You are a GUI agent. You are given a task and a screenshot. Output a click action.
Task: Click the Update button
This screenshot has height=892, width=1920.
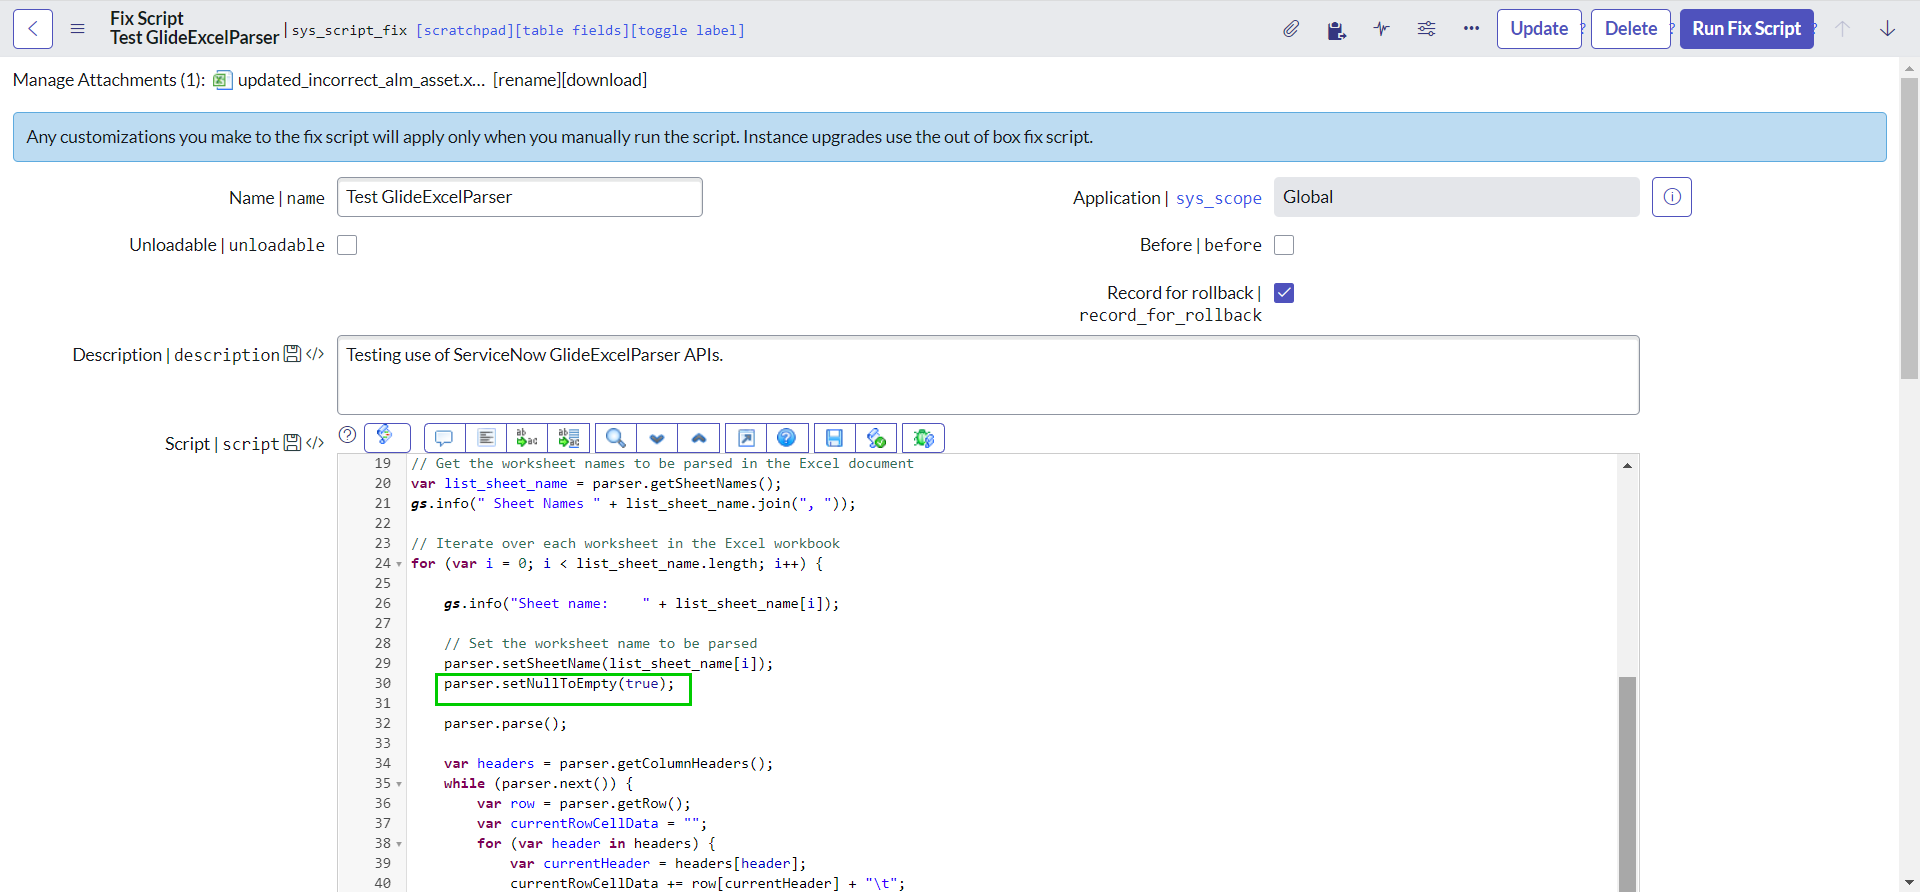(1539, 29)
